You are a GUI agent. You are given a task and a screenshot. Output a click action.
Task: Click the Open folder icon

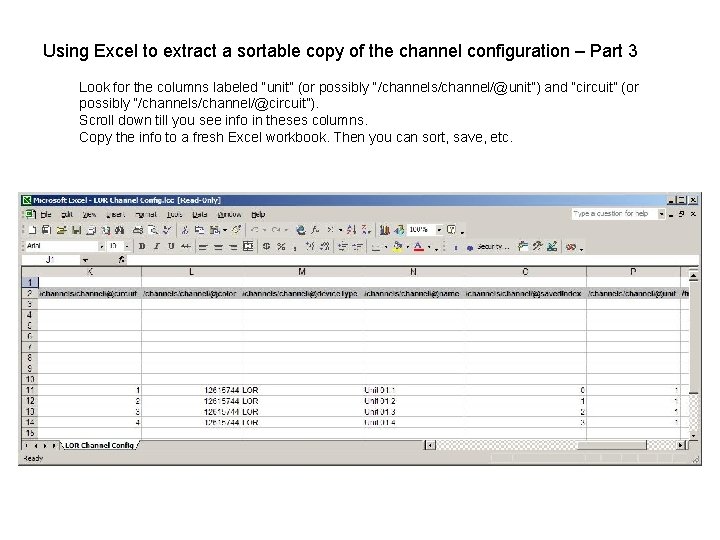[x=62, y=230]
